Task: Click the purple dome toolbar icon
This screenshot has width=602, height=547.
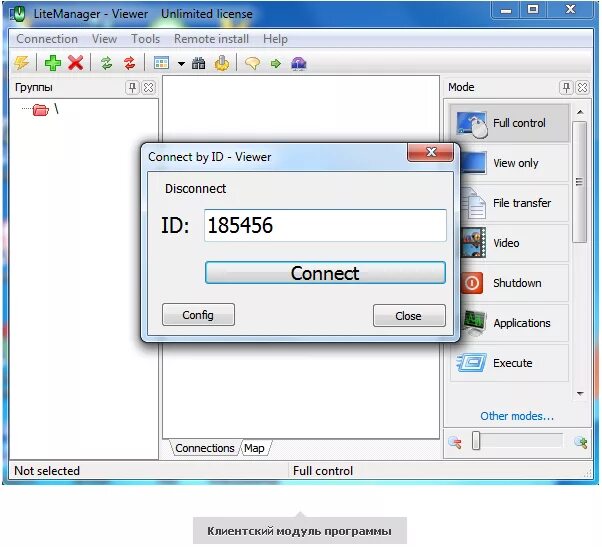Action: tap(299, 63)
